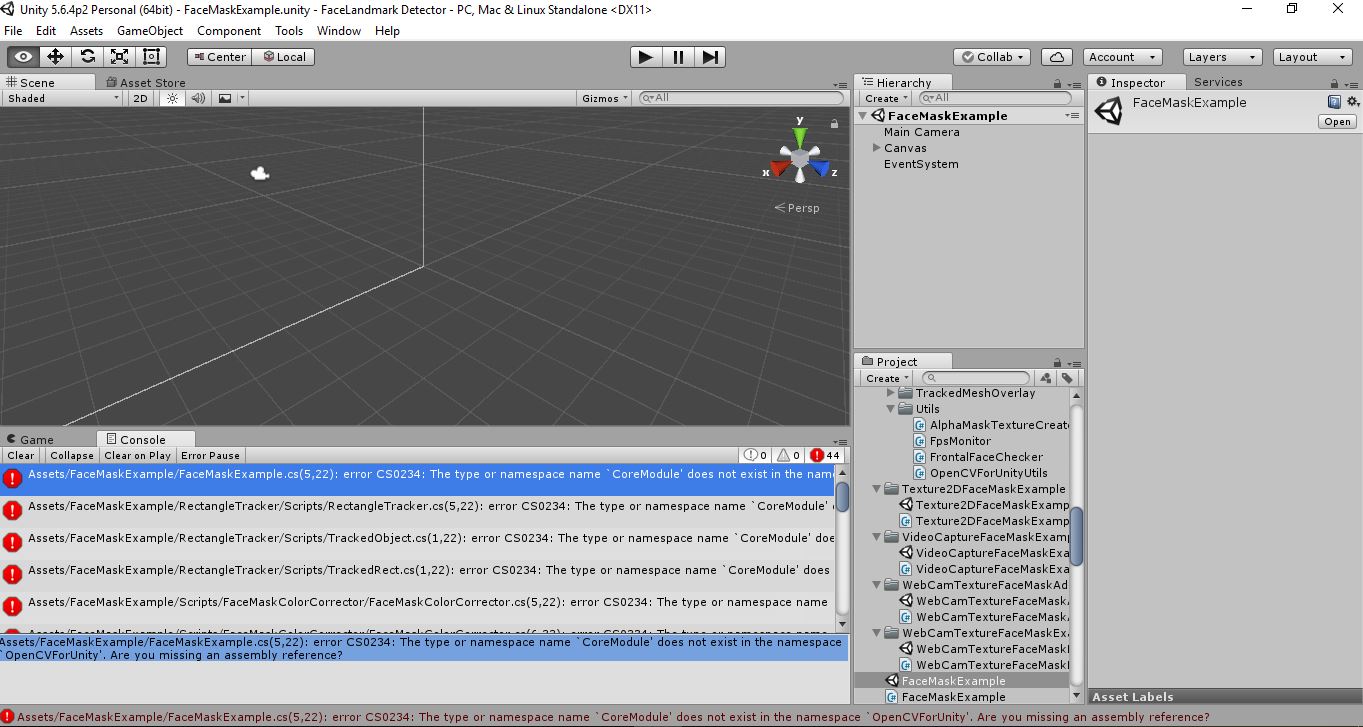Viewport: 1363px width, 727px height.
Task: Select the Rotate tool
Action: (x=88, y=57)
